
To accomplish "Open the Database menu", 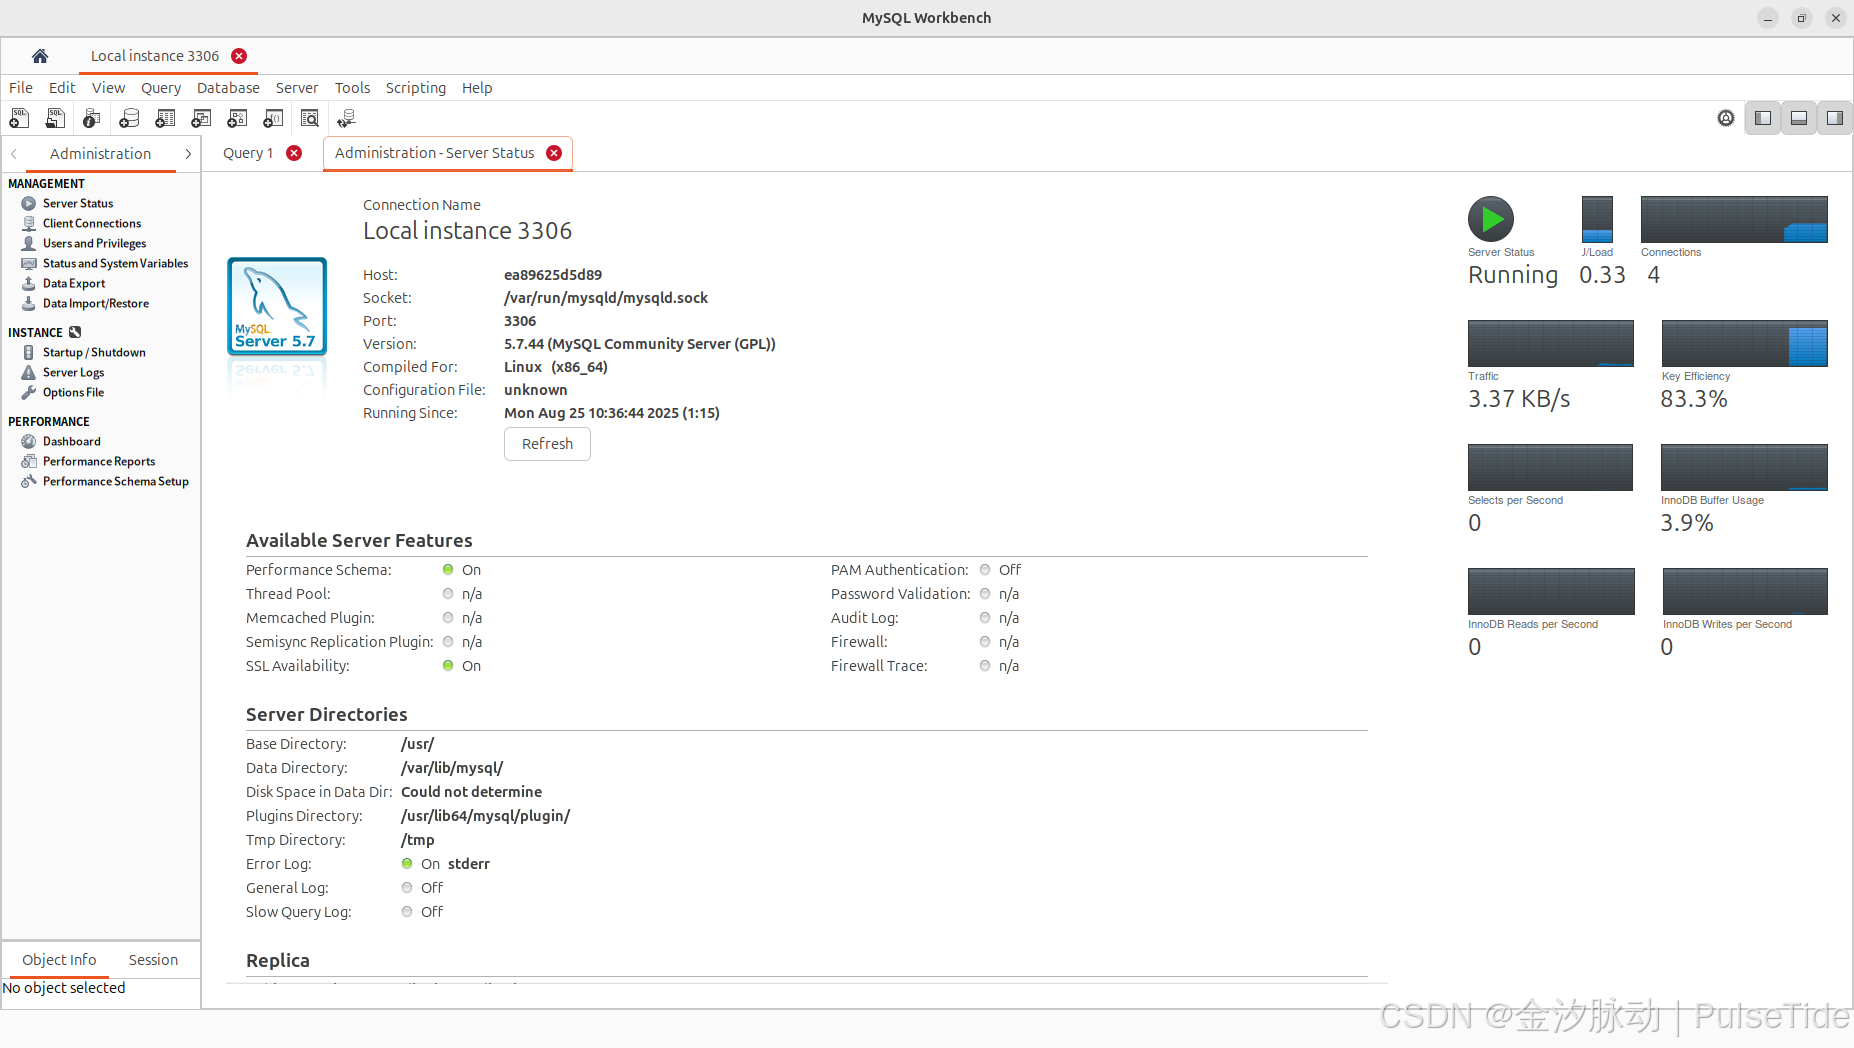I will [228, 88].
